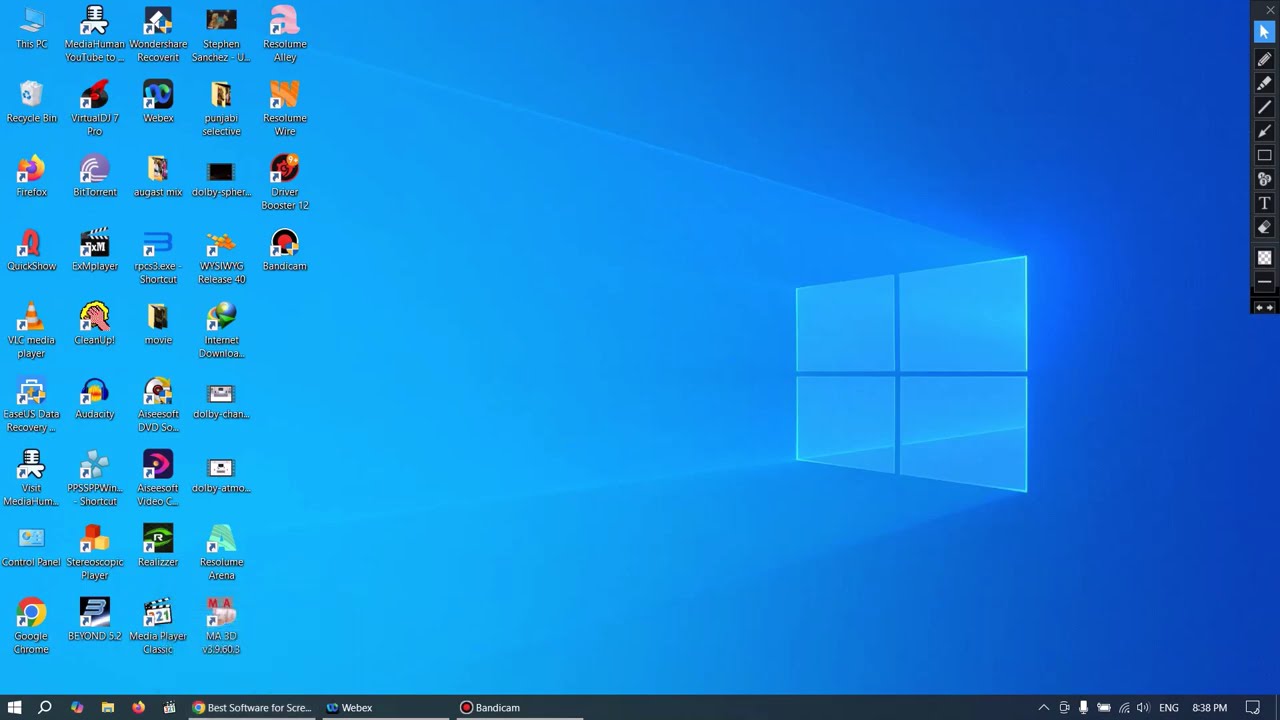1280x720 pixels.
Task: Select the BitTorrent desktop shortcut
Action: [95, 176]
